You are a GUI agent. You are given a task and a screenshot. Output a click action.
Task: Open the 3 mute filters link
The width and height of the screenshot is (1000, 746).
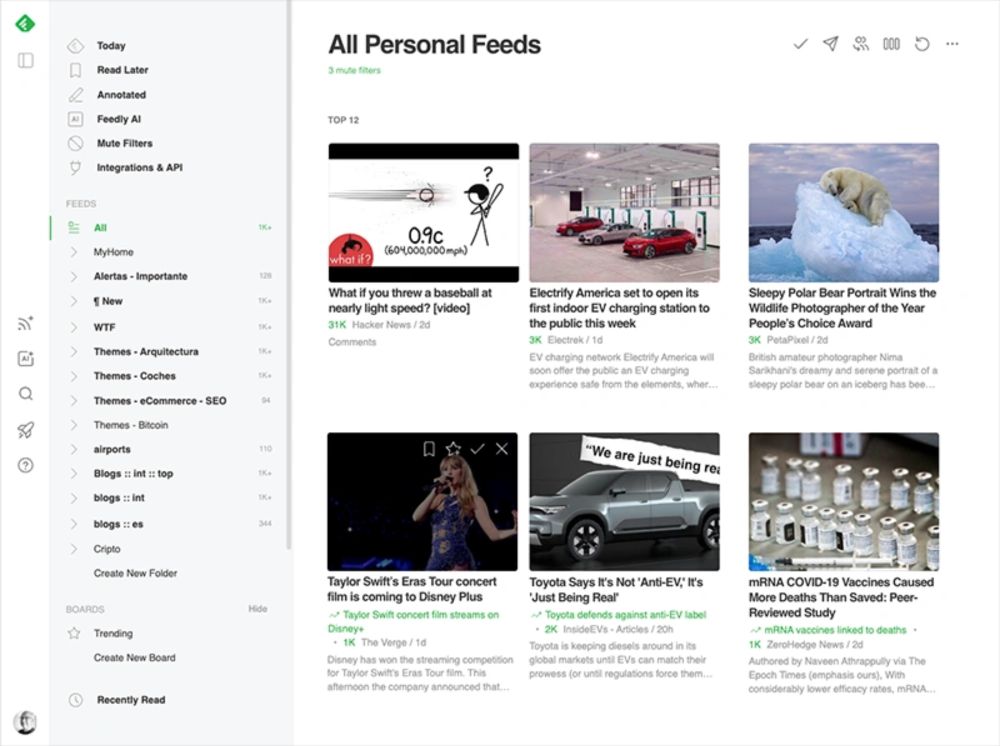(354, 70)
